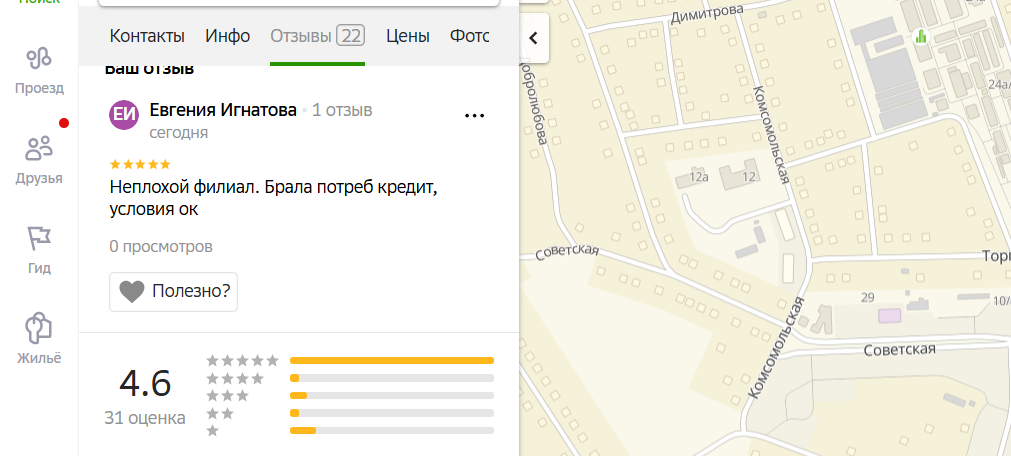Click the сегодня date label
1011x456 pixels.
point(179,133)
